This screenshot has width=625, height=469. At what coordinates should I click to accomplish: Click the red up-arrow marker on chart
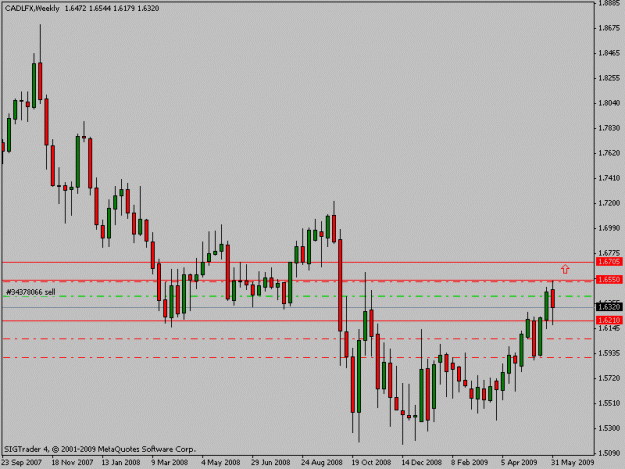[x=565, y=269]
